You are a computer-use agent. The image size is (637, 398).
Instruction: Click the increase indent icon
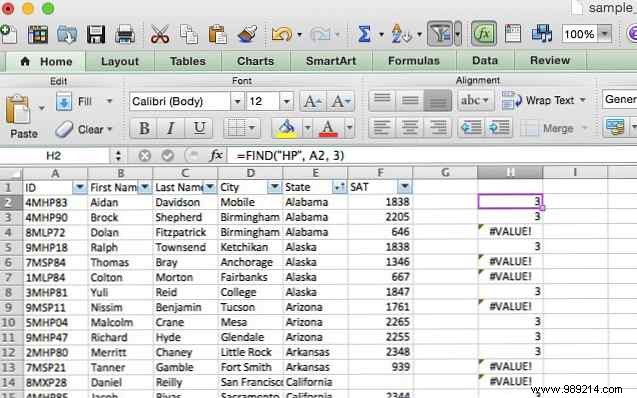point(499,128)
